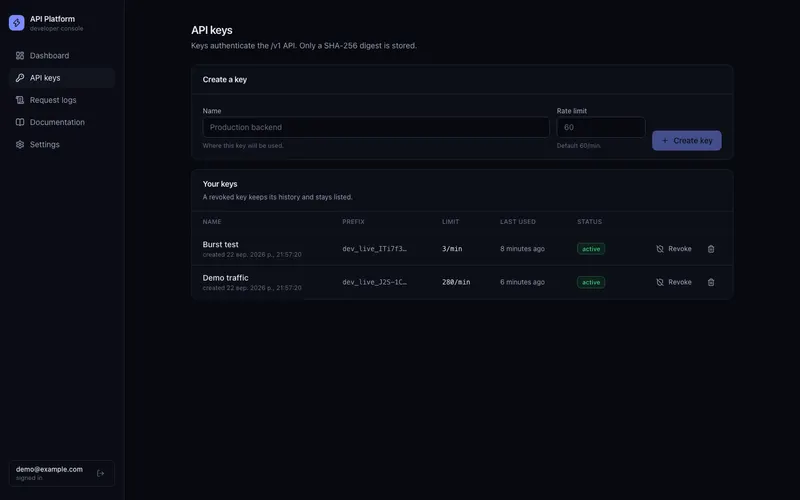Open the Dashboard page
The width and height of the screenshot is (800, 500).
(x=62, y=56)
